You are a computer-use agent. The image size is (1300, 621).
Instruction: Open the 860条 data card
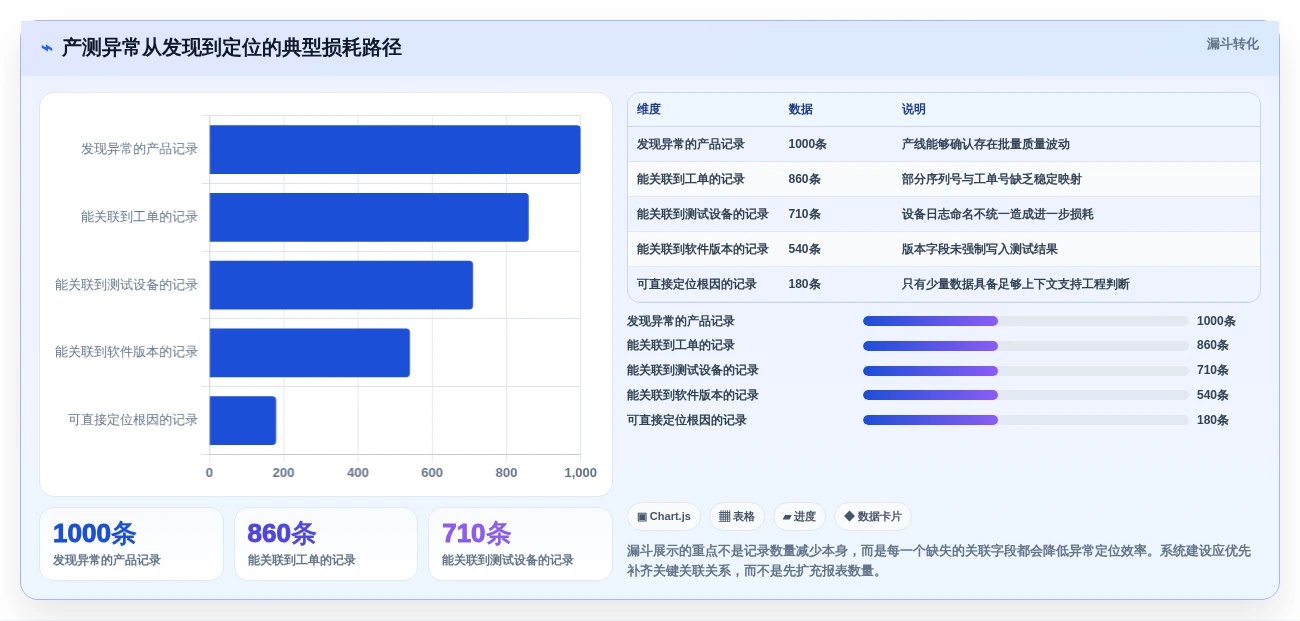tap(326, 544)
